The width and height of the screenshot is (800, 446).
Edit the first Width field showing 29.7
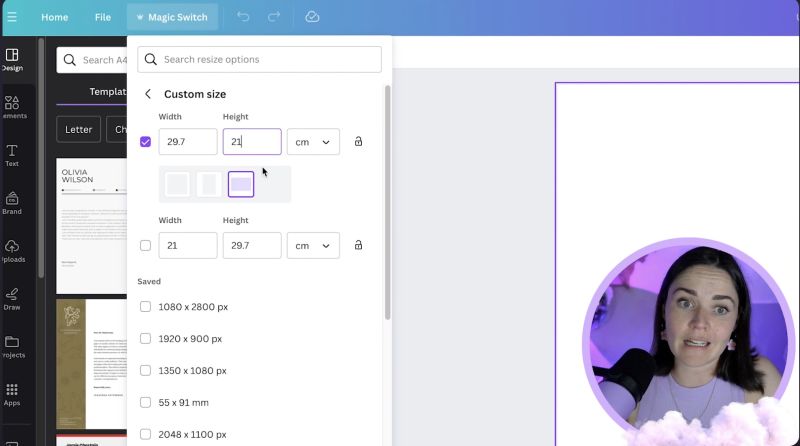coord(188,142)
